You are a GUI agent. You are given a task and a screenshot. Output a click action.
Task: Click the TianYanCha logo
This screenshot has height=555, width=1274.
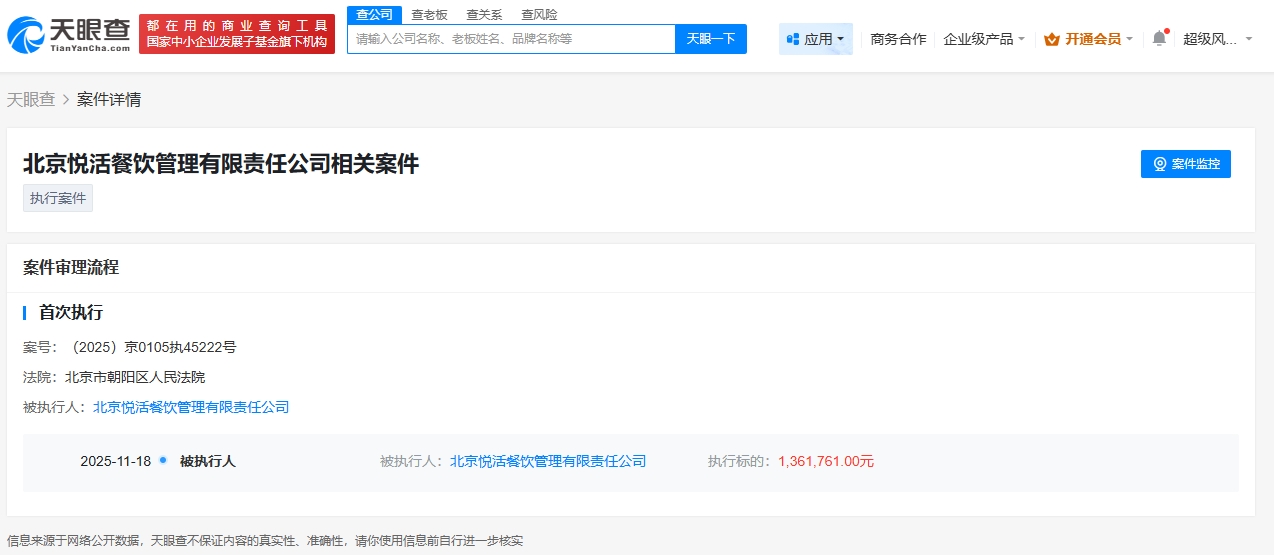coord(68,34)
